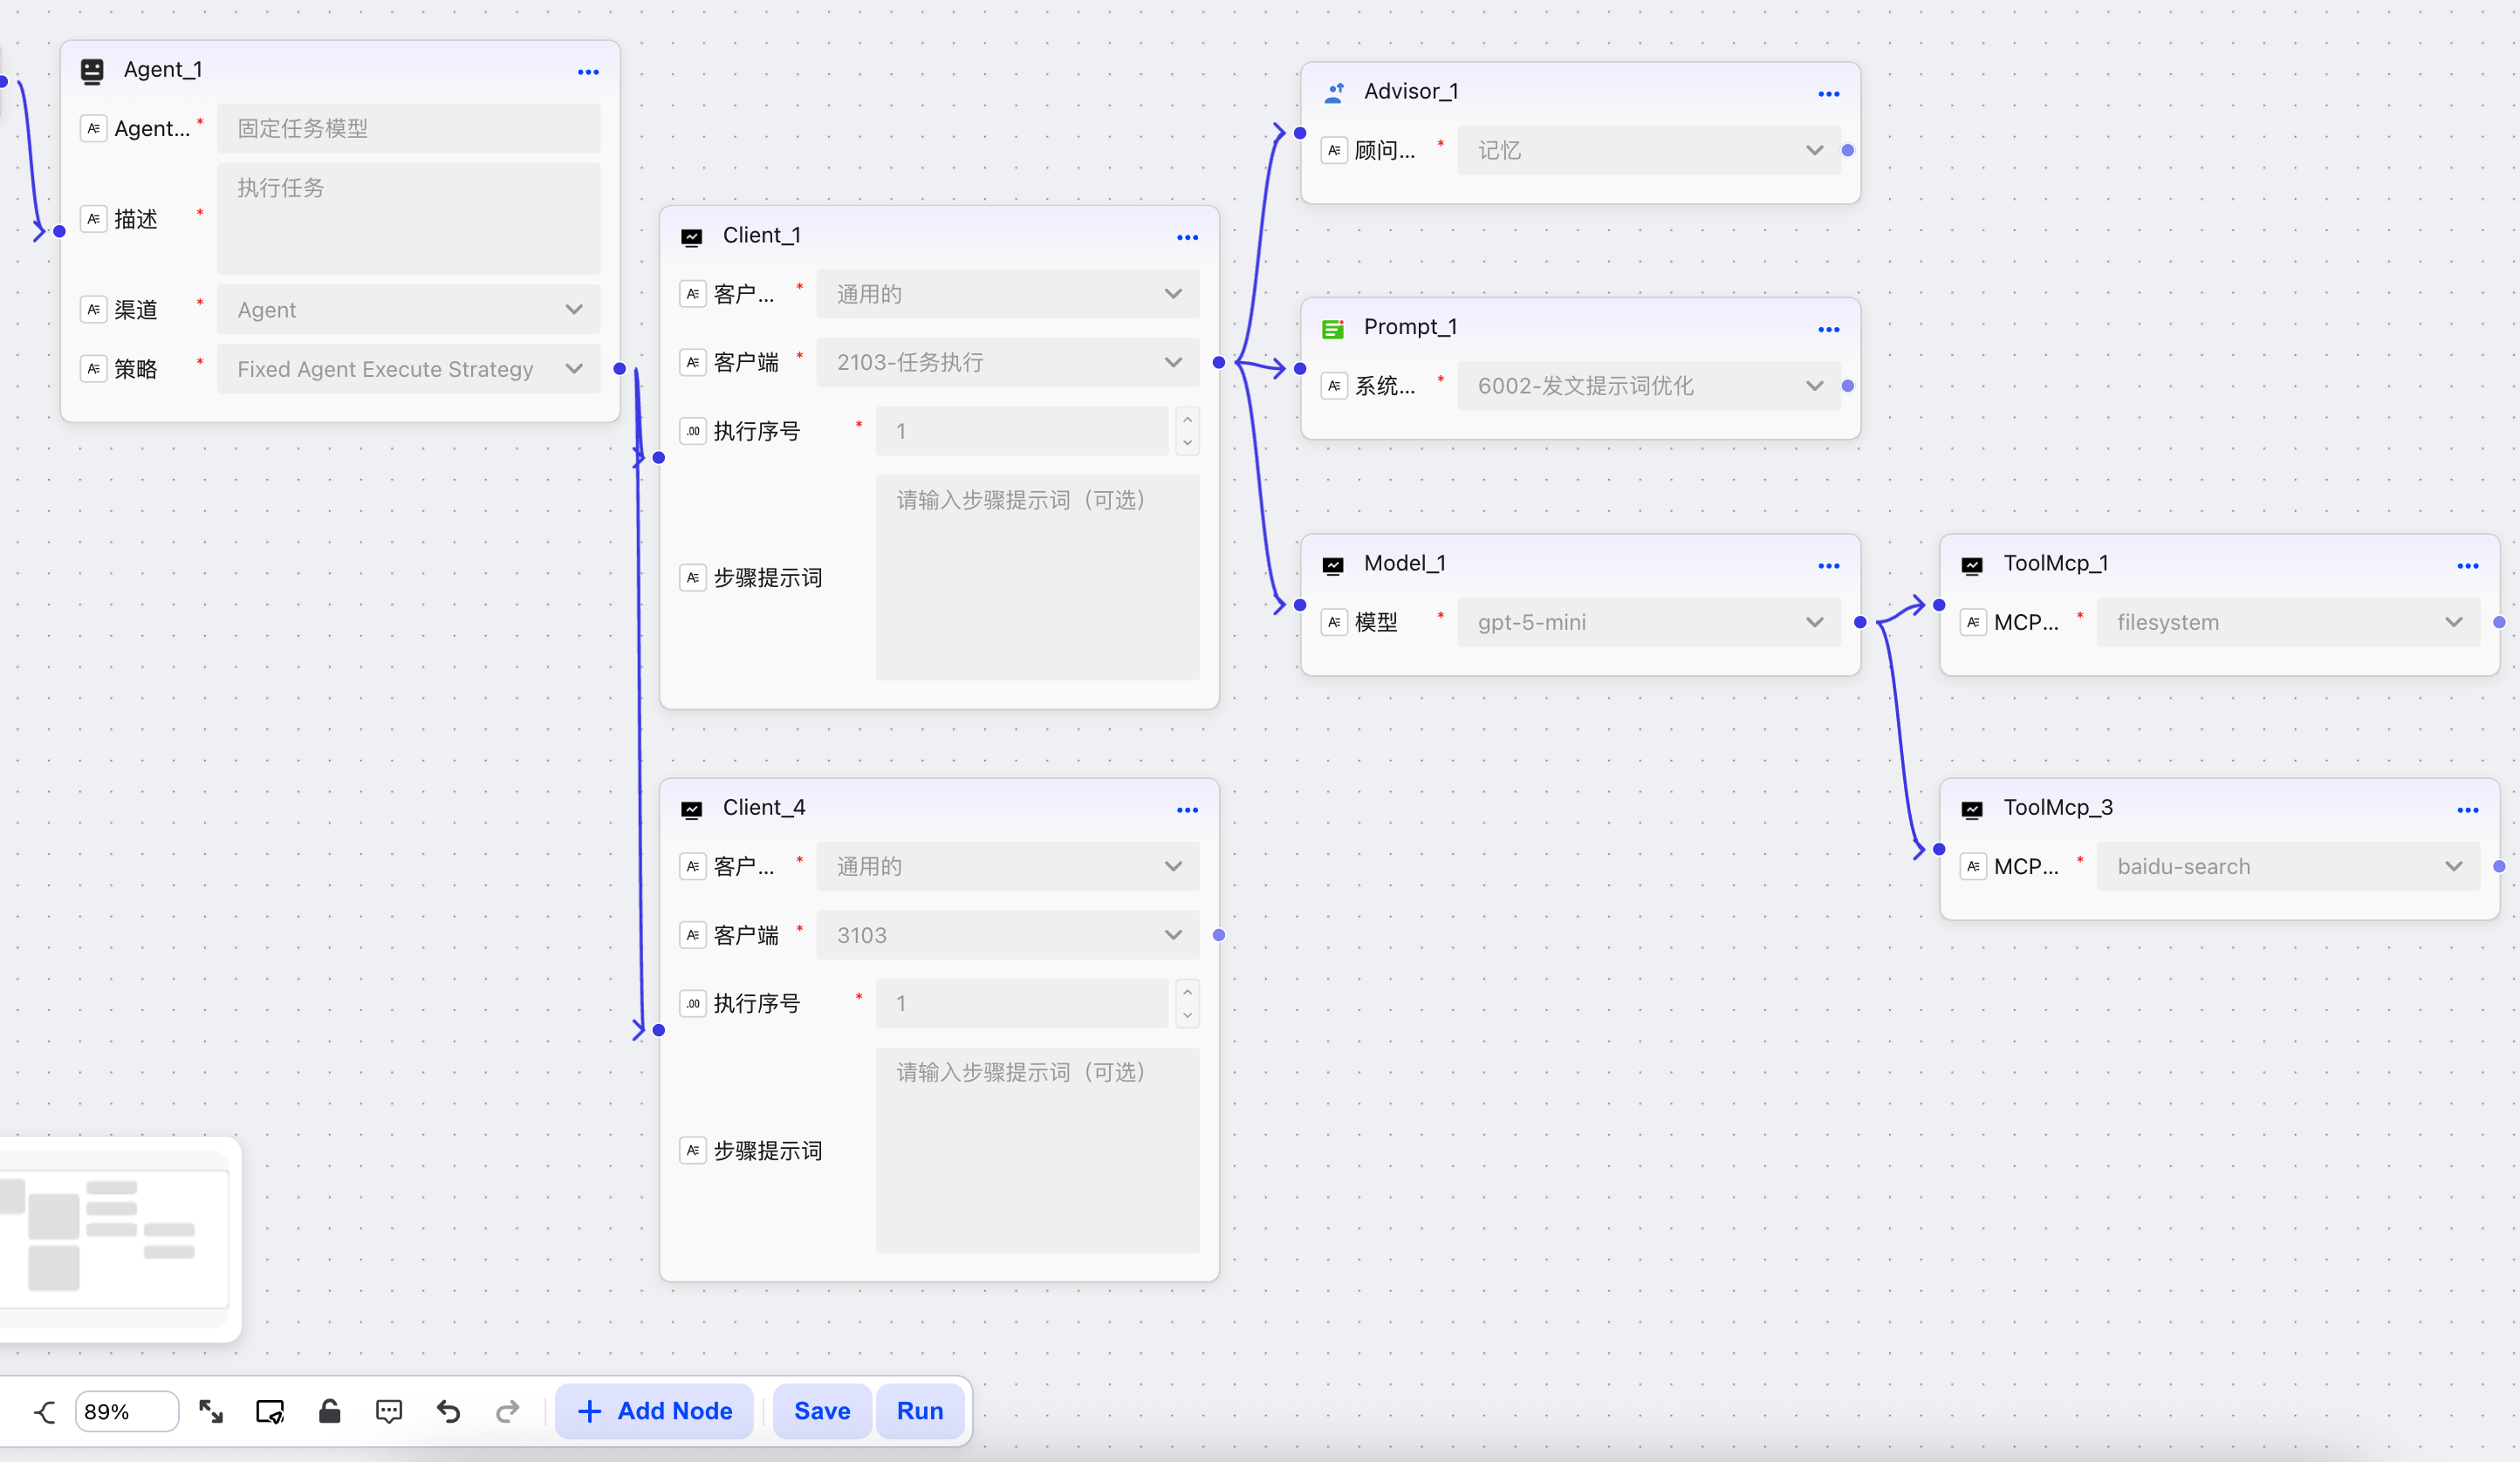The height and width of the screenshot is (1462, 2520).
Task: Click the redo arrow in toolbar
Action: coord(508,1411)
